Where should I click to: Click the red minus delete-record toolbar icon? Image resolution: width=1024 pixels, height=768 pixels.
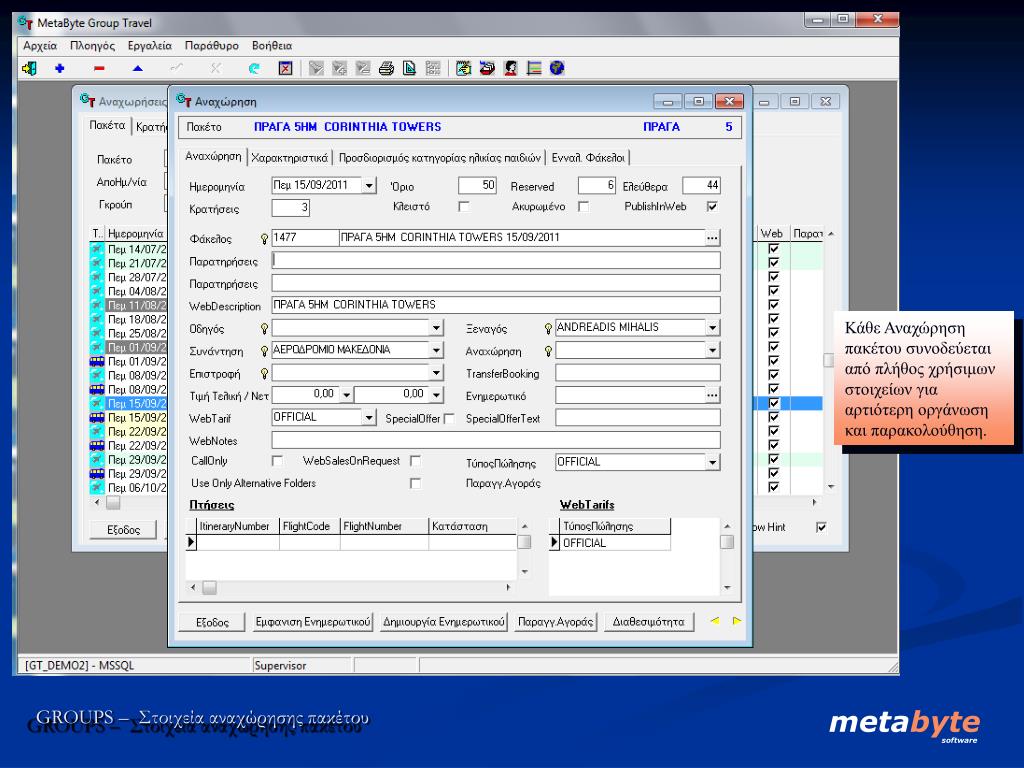coord(99,69)
